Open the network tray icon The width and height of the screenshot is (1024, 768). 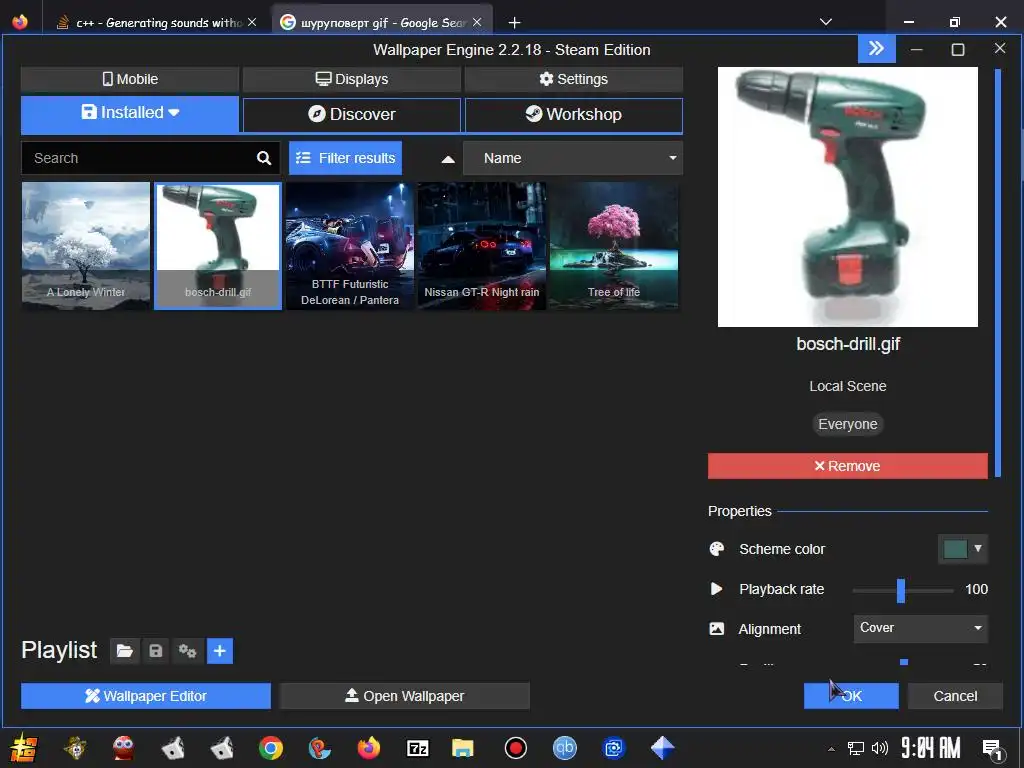click(x=855, y=748)
